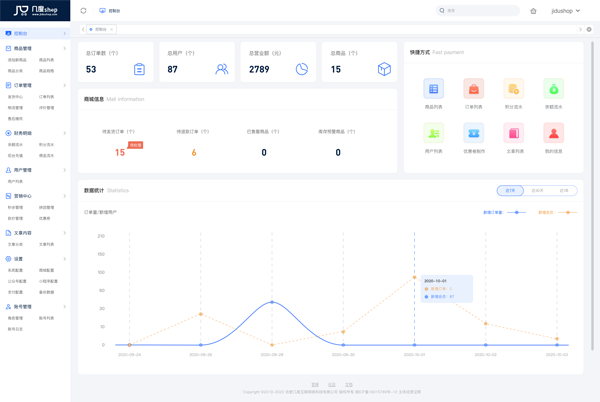This screenshot has height=402, width=600.
Task: Click the home icon near username
Action: pyautogui.click(x=533, y=11)
